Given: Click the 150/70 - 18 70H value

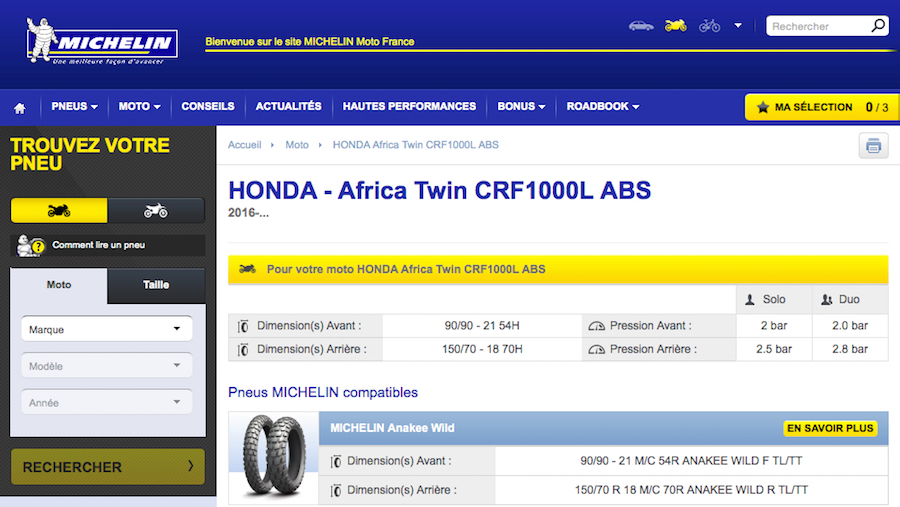Looking at the screenshot, I should point(482,349).
